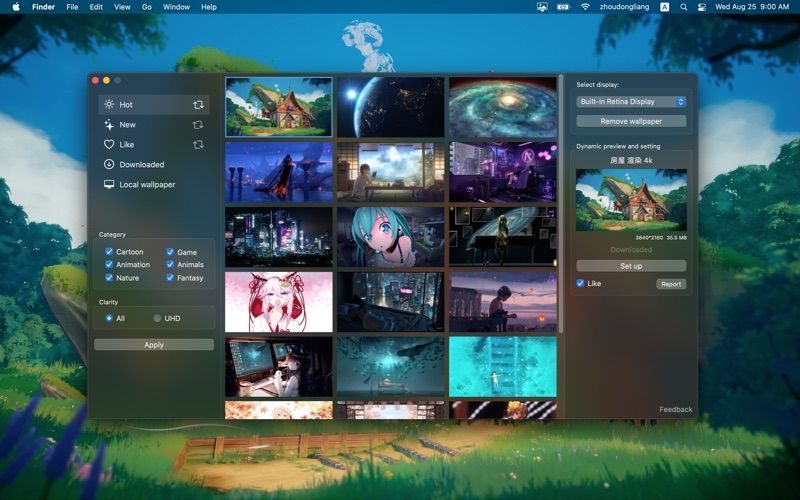This screenshot has height=500, width=800.
Task: Select the UHD clarity option
Action: coord(157,318)
